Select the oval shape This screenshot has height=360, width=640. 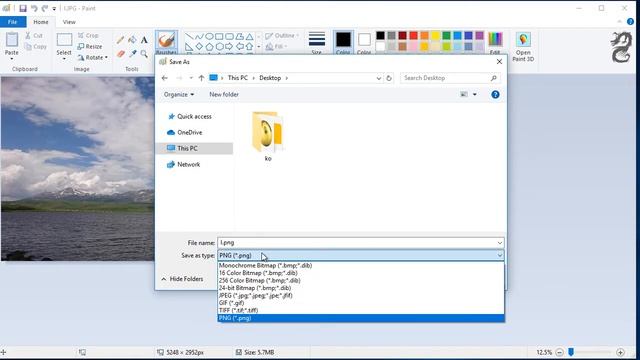[x=209, y=36]
